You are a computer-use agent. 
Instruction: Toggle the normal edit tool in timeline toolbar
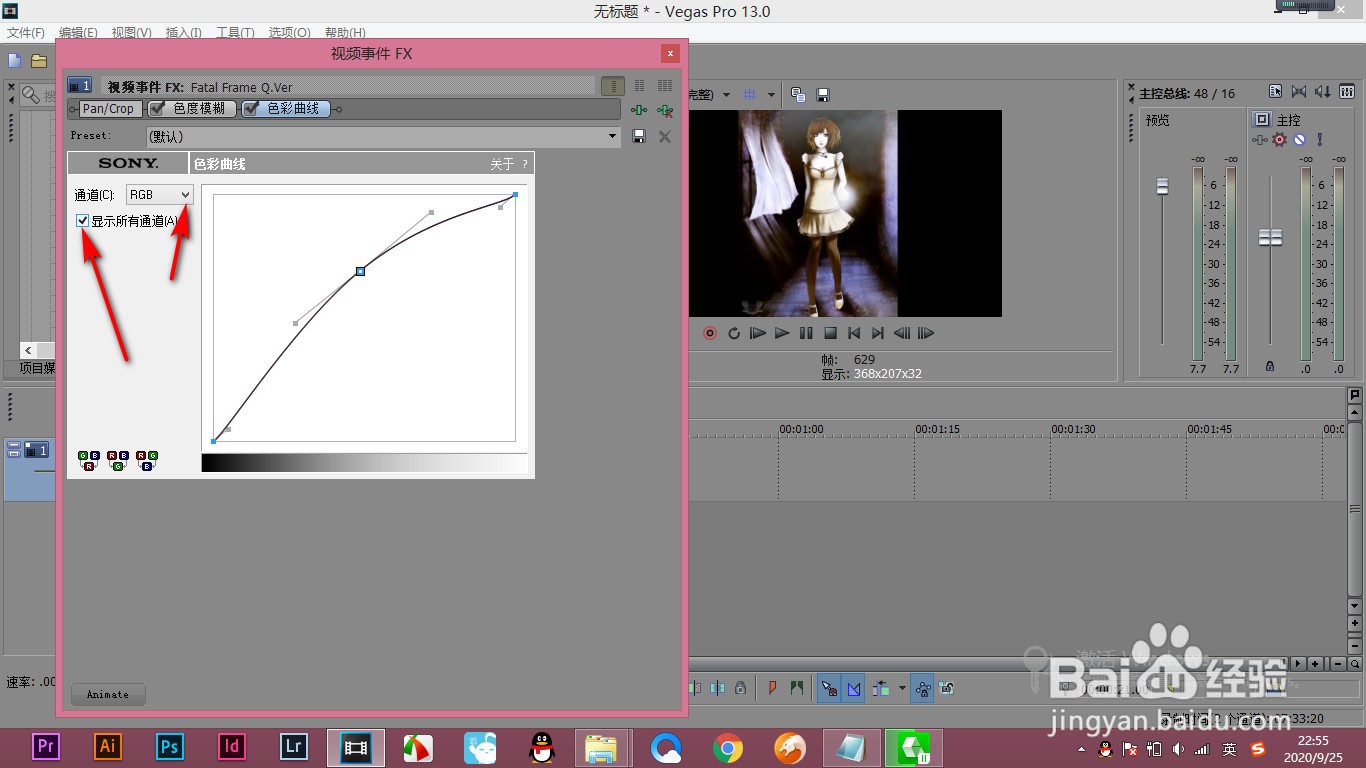point(829,689)
